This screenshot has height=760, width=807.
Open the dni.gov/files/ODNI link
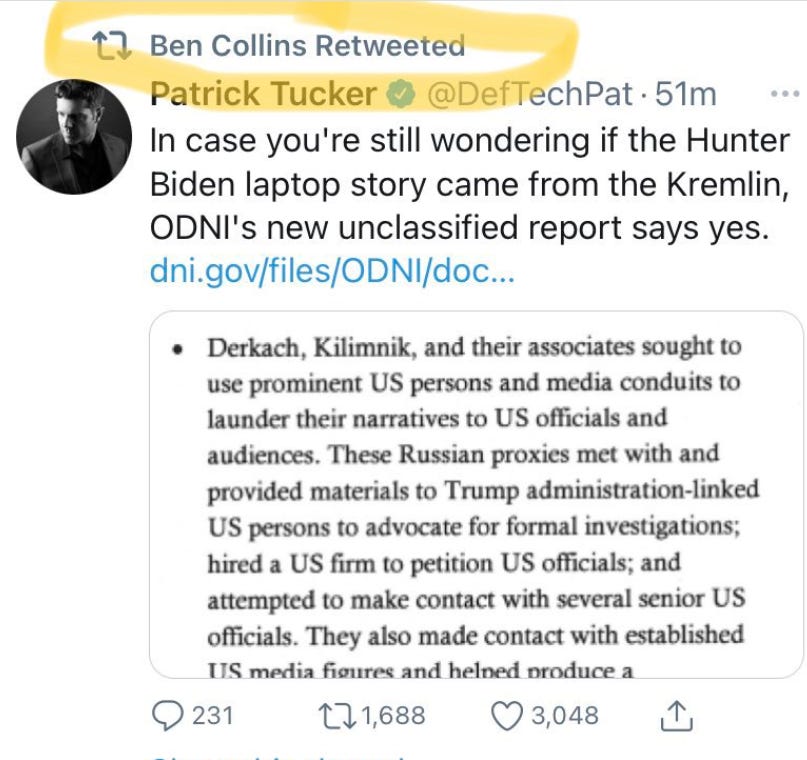click(x=331, y=273)
